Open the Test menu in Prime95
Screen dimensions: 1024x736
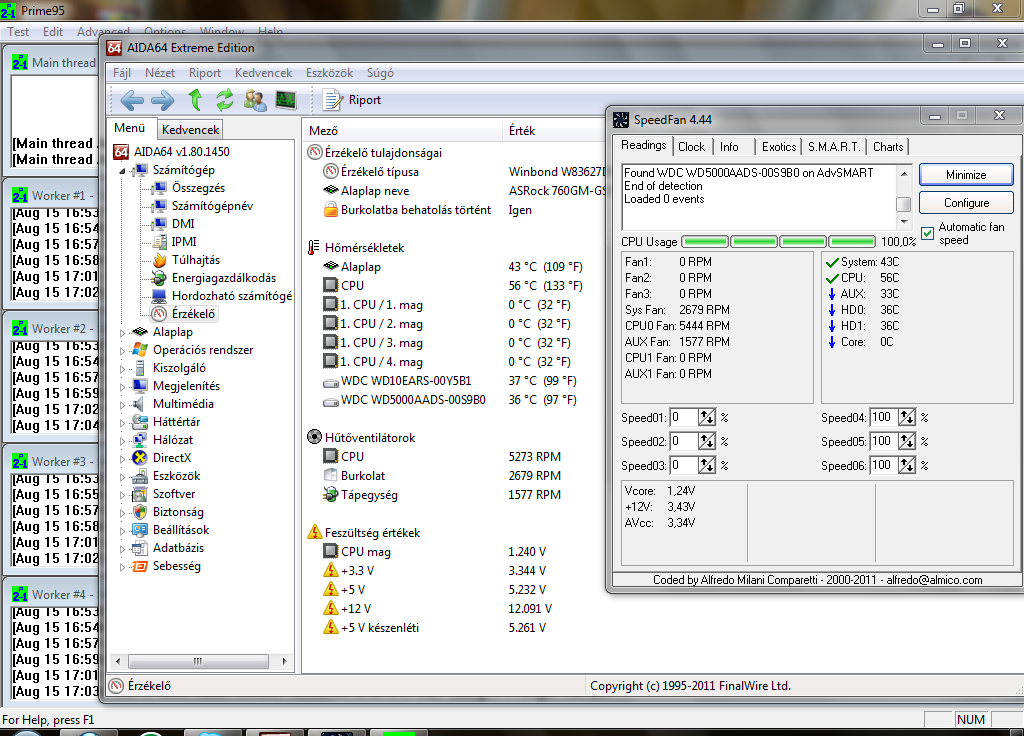click(x=18, y=32)
